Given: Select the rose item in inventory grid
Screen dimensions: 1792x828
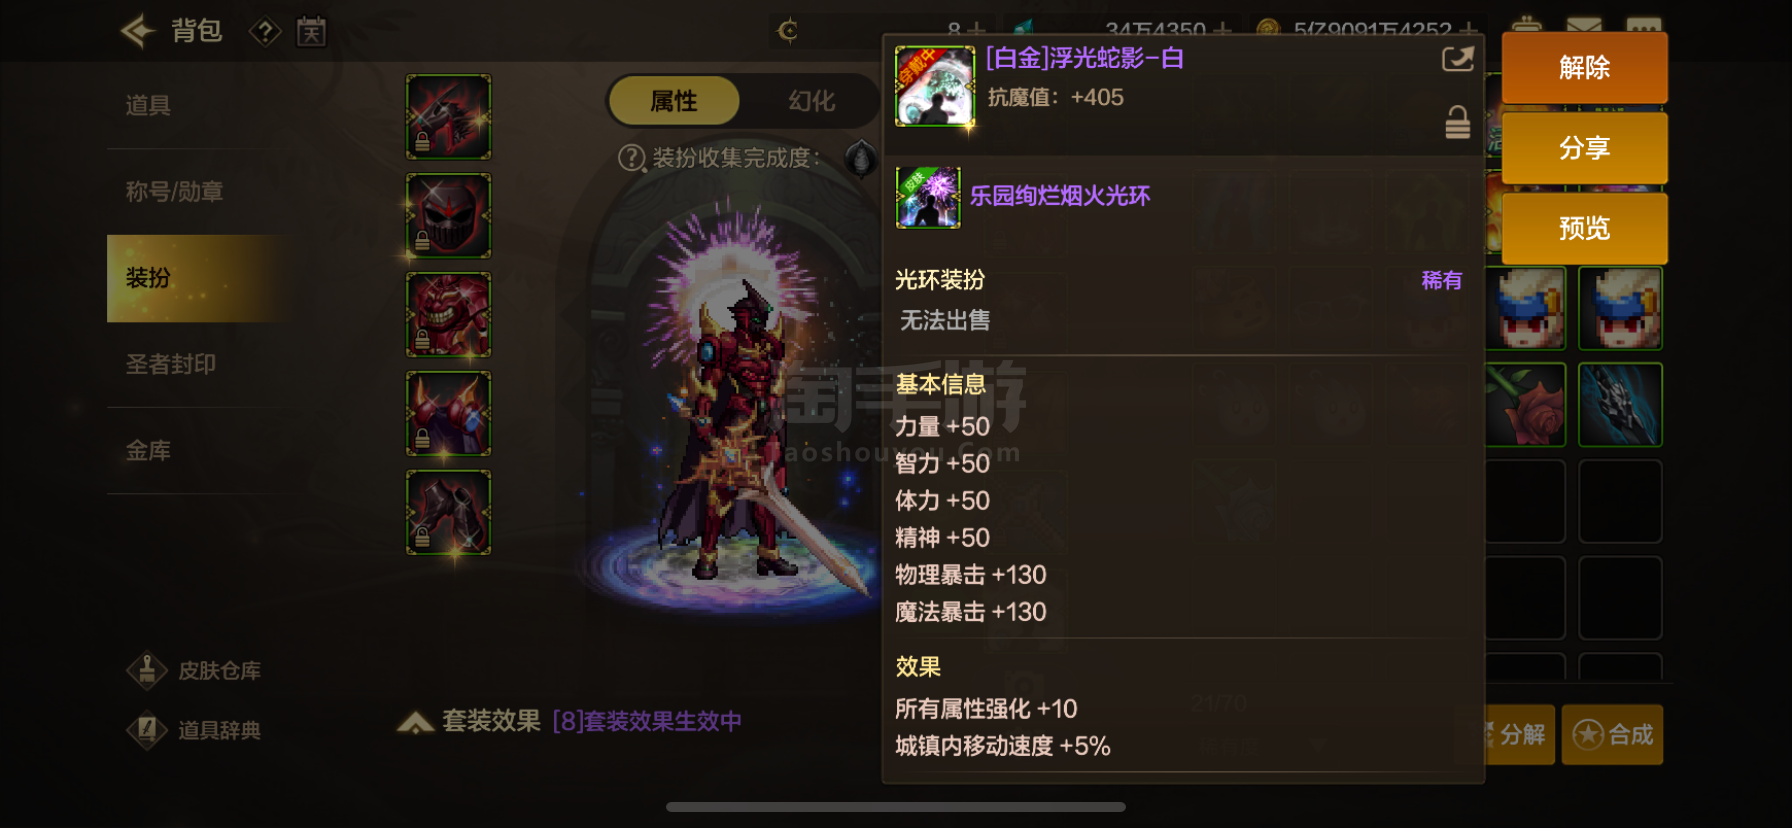Looking at the screenshot, I should point(1525,404).
